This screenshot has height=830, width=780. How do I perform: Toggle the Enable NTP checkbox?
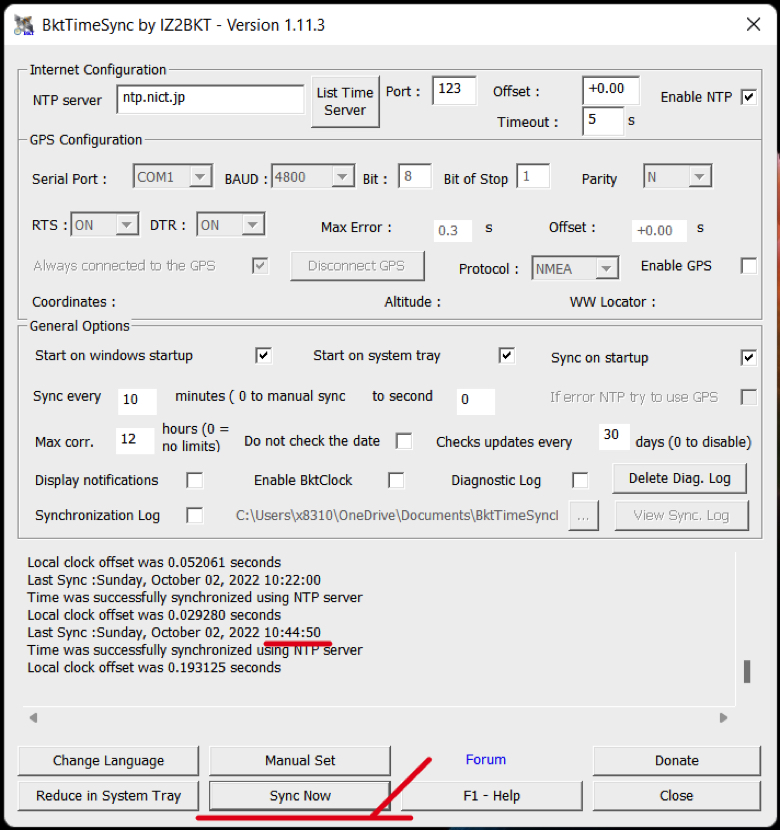pyautogui.click(x=748, y=97)
